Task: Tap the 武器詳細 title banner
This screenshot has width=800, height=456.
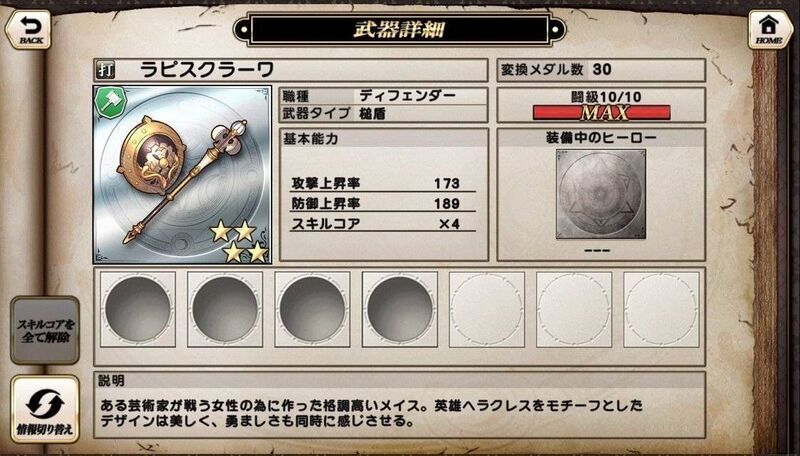Action: click(x=399, y=29)
